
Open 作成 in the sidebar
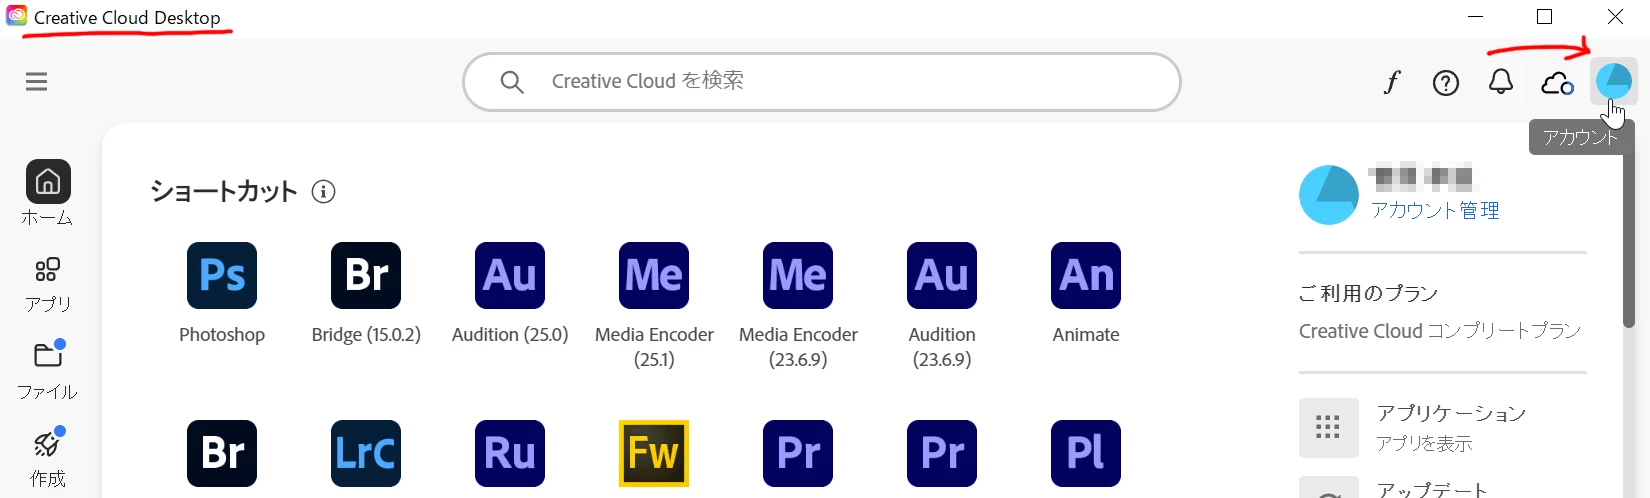(48, 457)
